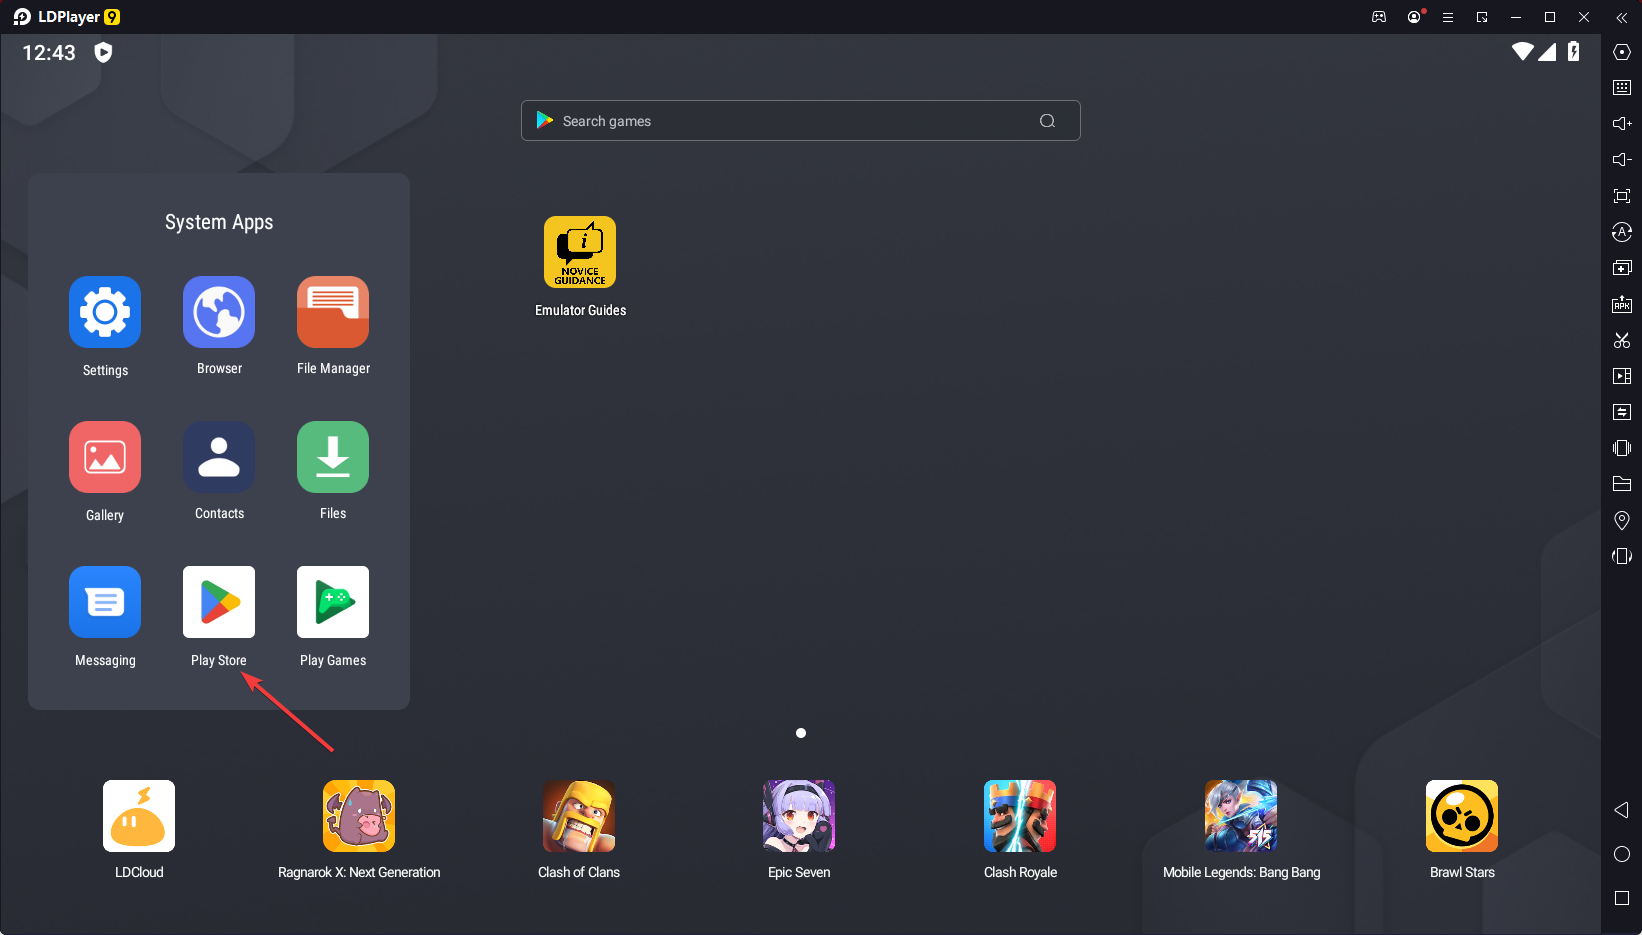Click the circular-arrow A icon in sidebar

[x=1622, y=232]
